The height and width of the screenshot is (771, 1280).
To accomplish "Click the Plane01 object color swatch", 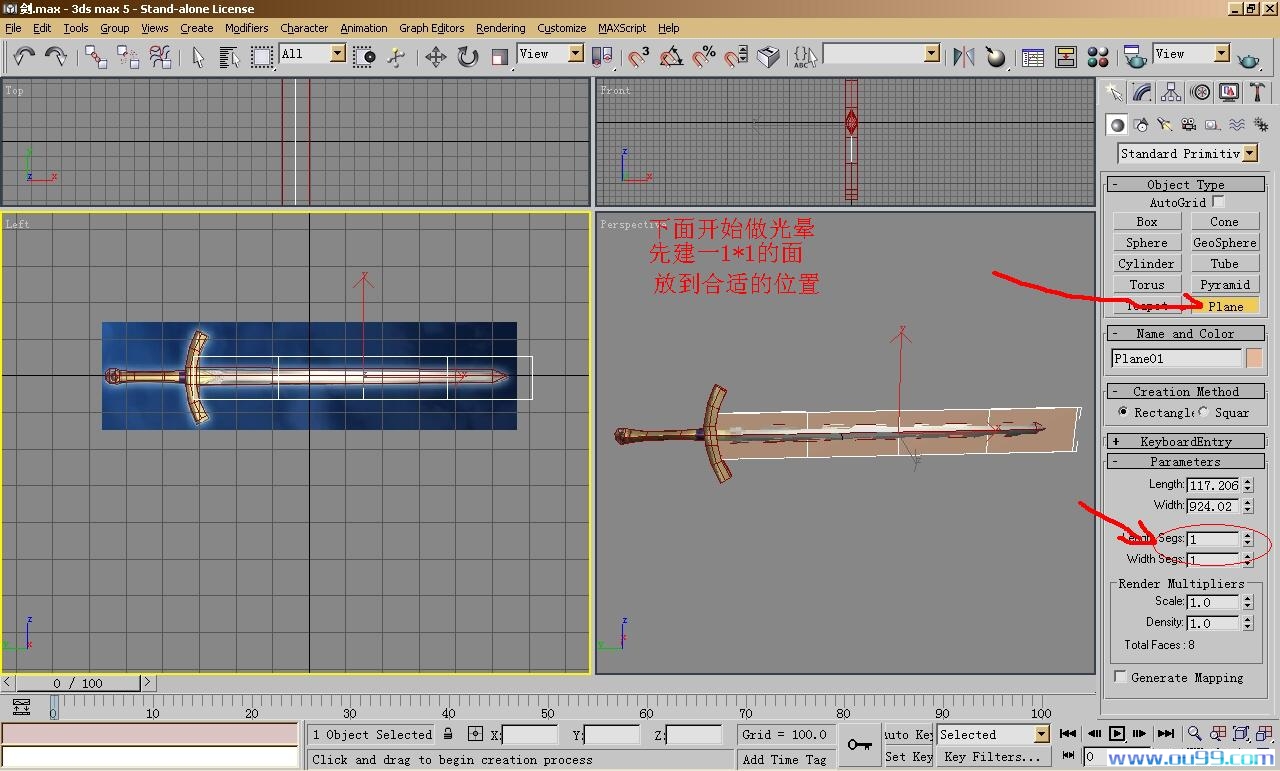I will pyautogui.click(x=1254, y=358).
